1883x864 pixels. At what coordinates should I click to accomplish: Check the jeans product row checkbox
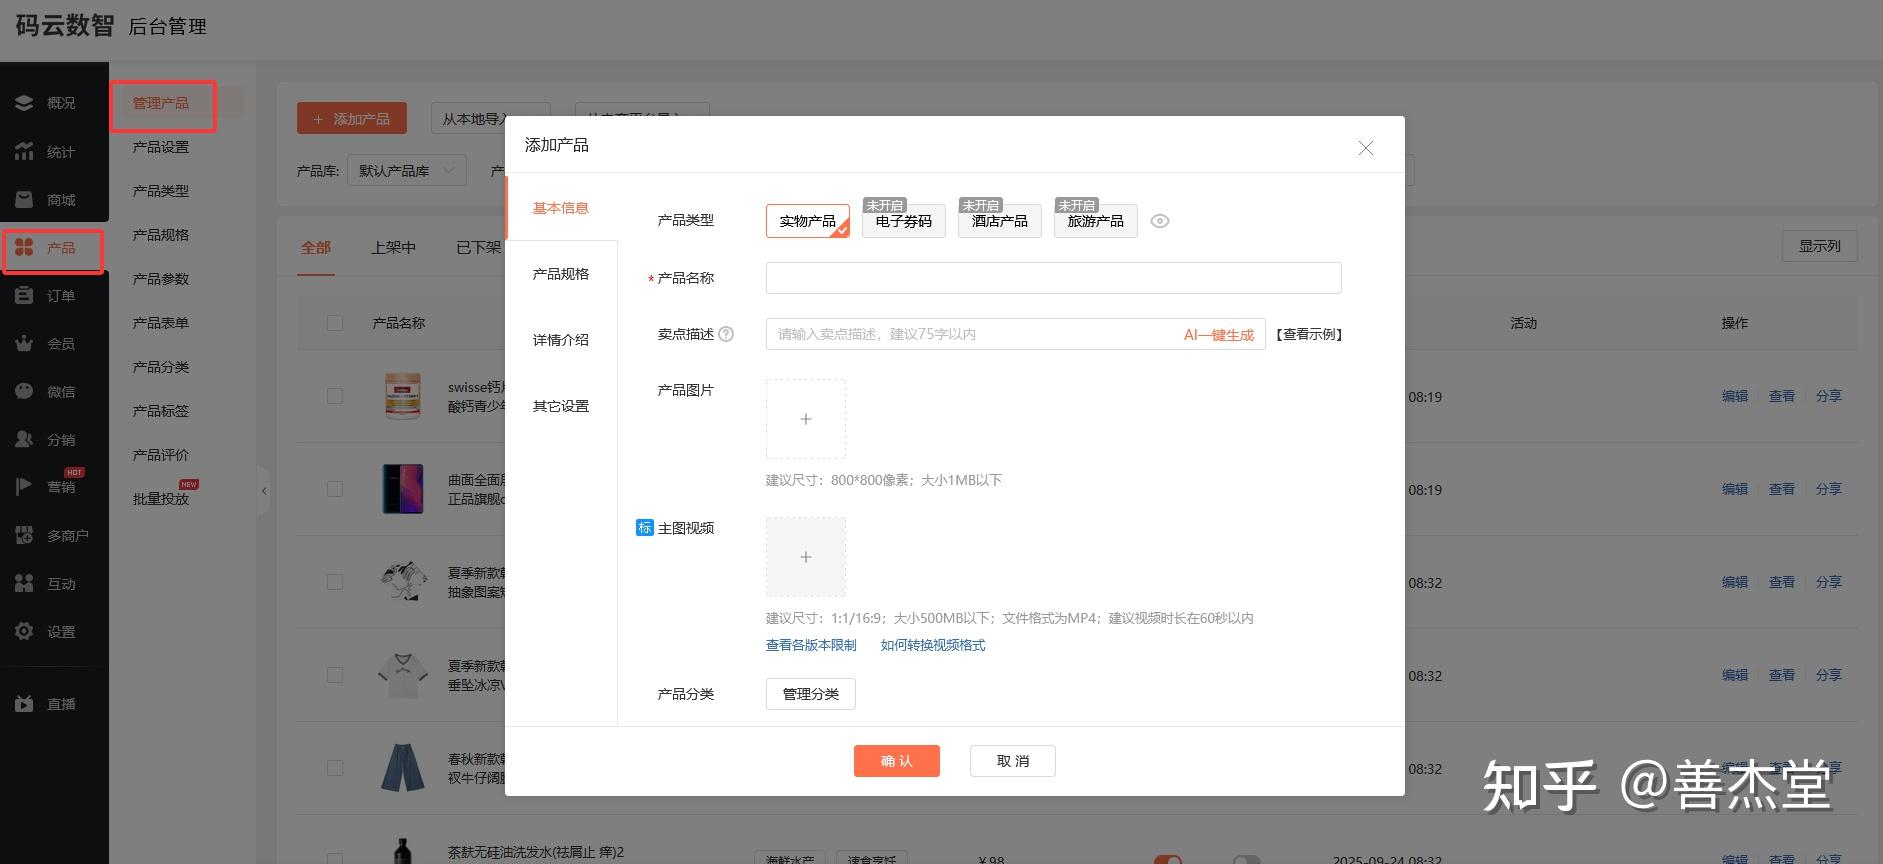pos(335,768)
